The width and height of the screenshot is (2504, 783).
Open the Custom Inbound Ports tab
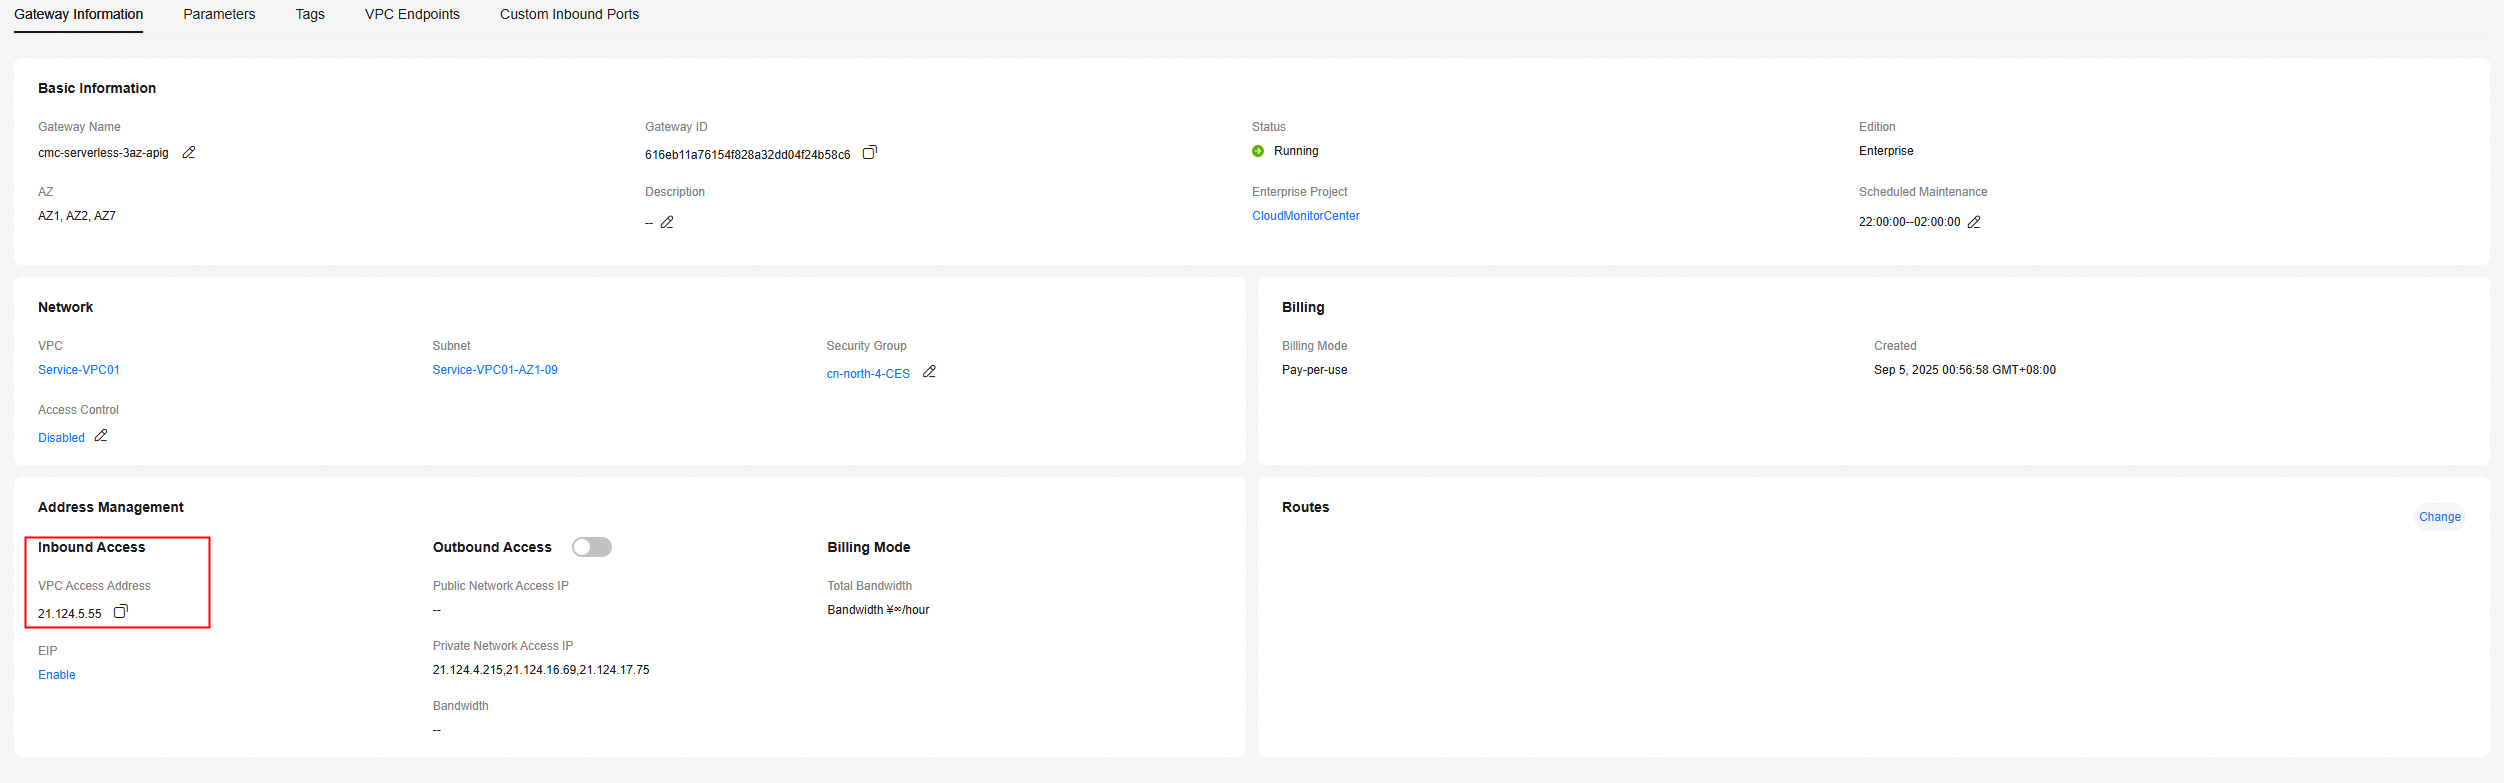tap(569, 14)
